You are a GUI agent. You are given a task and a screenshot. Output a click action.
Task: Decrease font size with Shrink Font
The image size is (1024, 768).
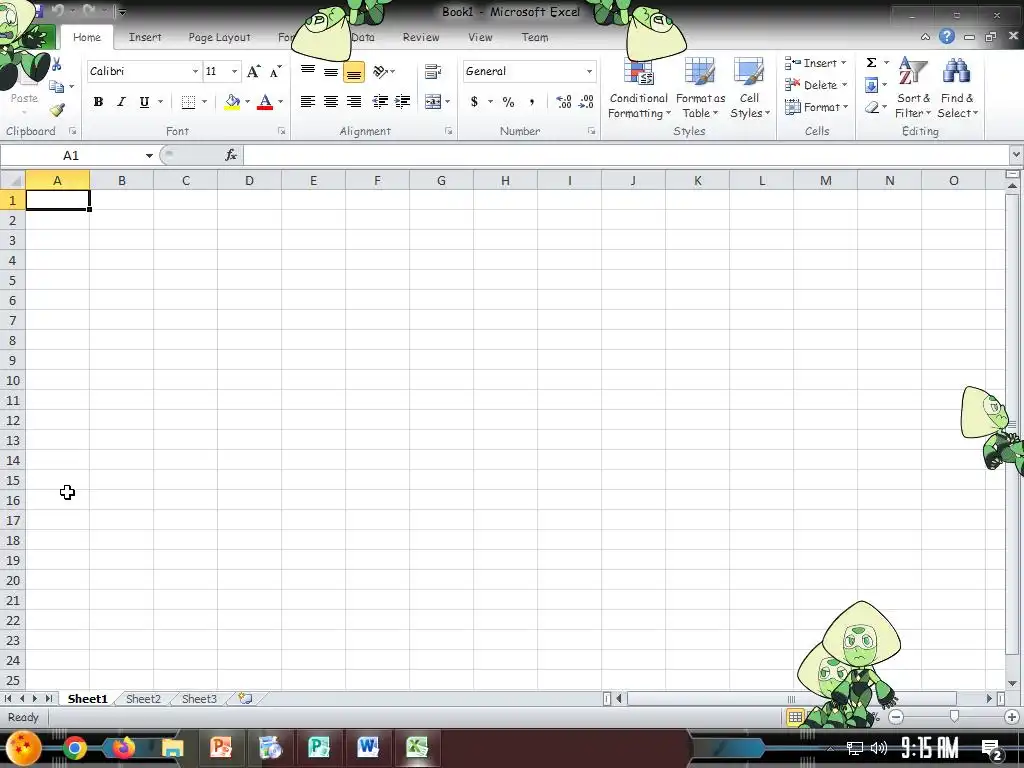(x=276, y=71)
